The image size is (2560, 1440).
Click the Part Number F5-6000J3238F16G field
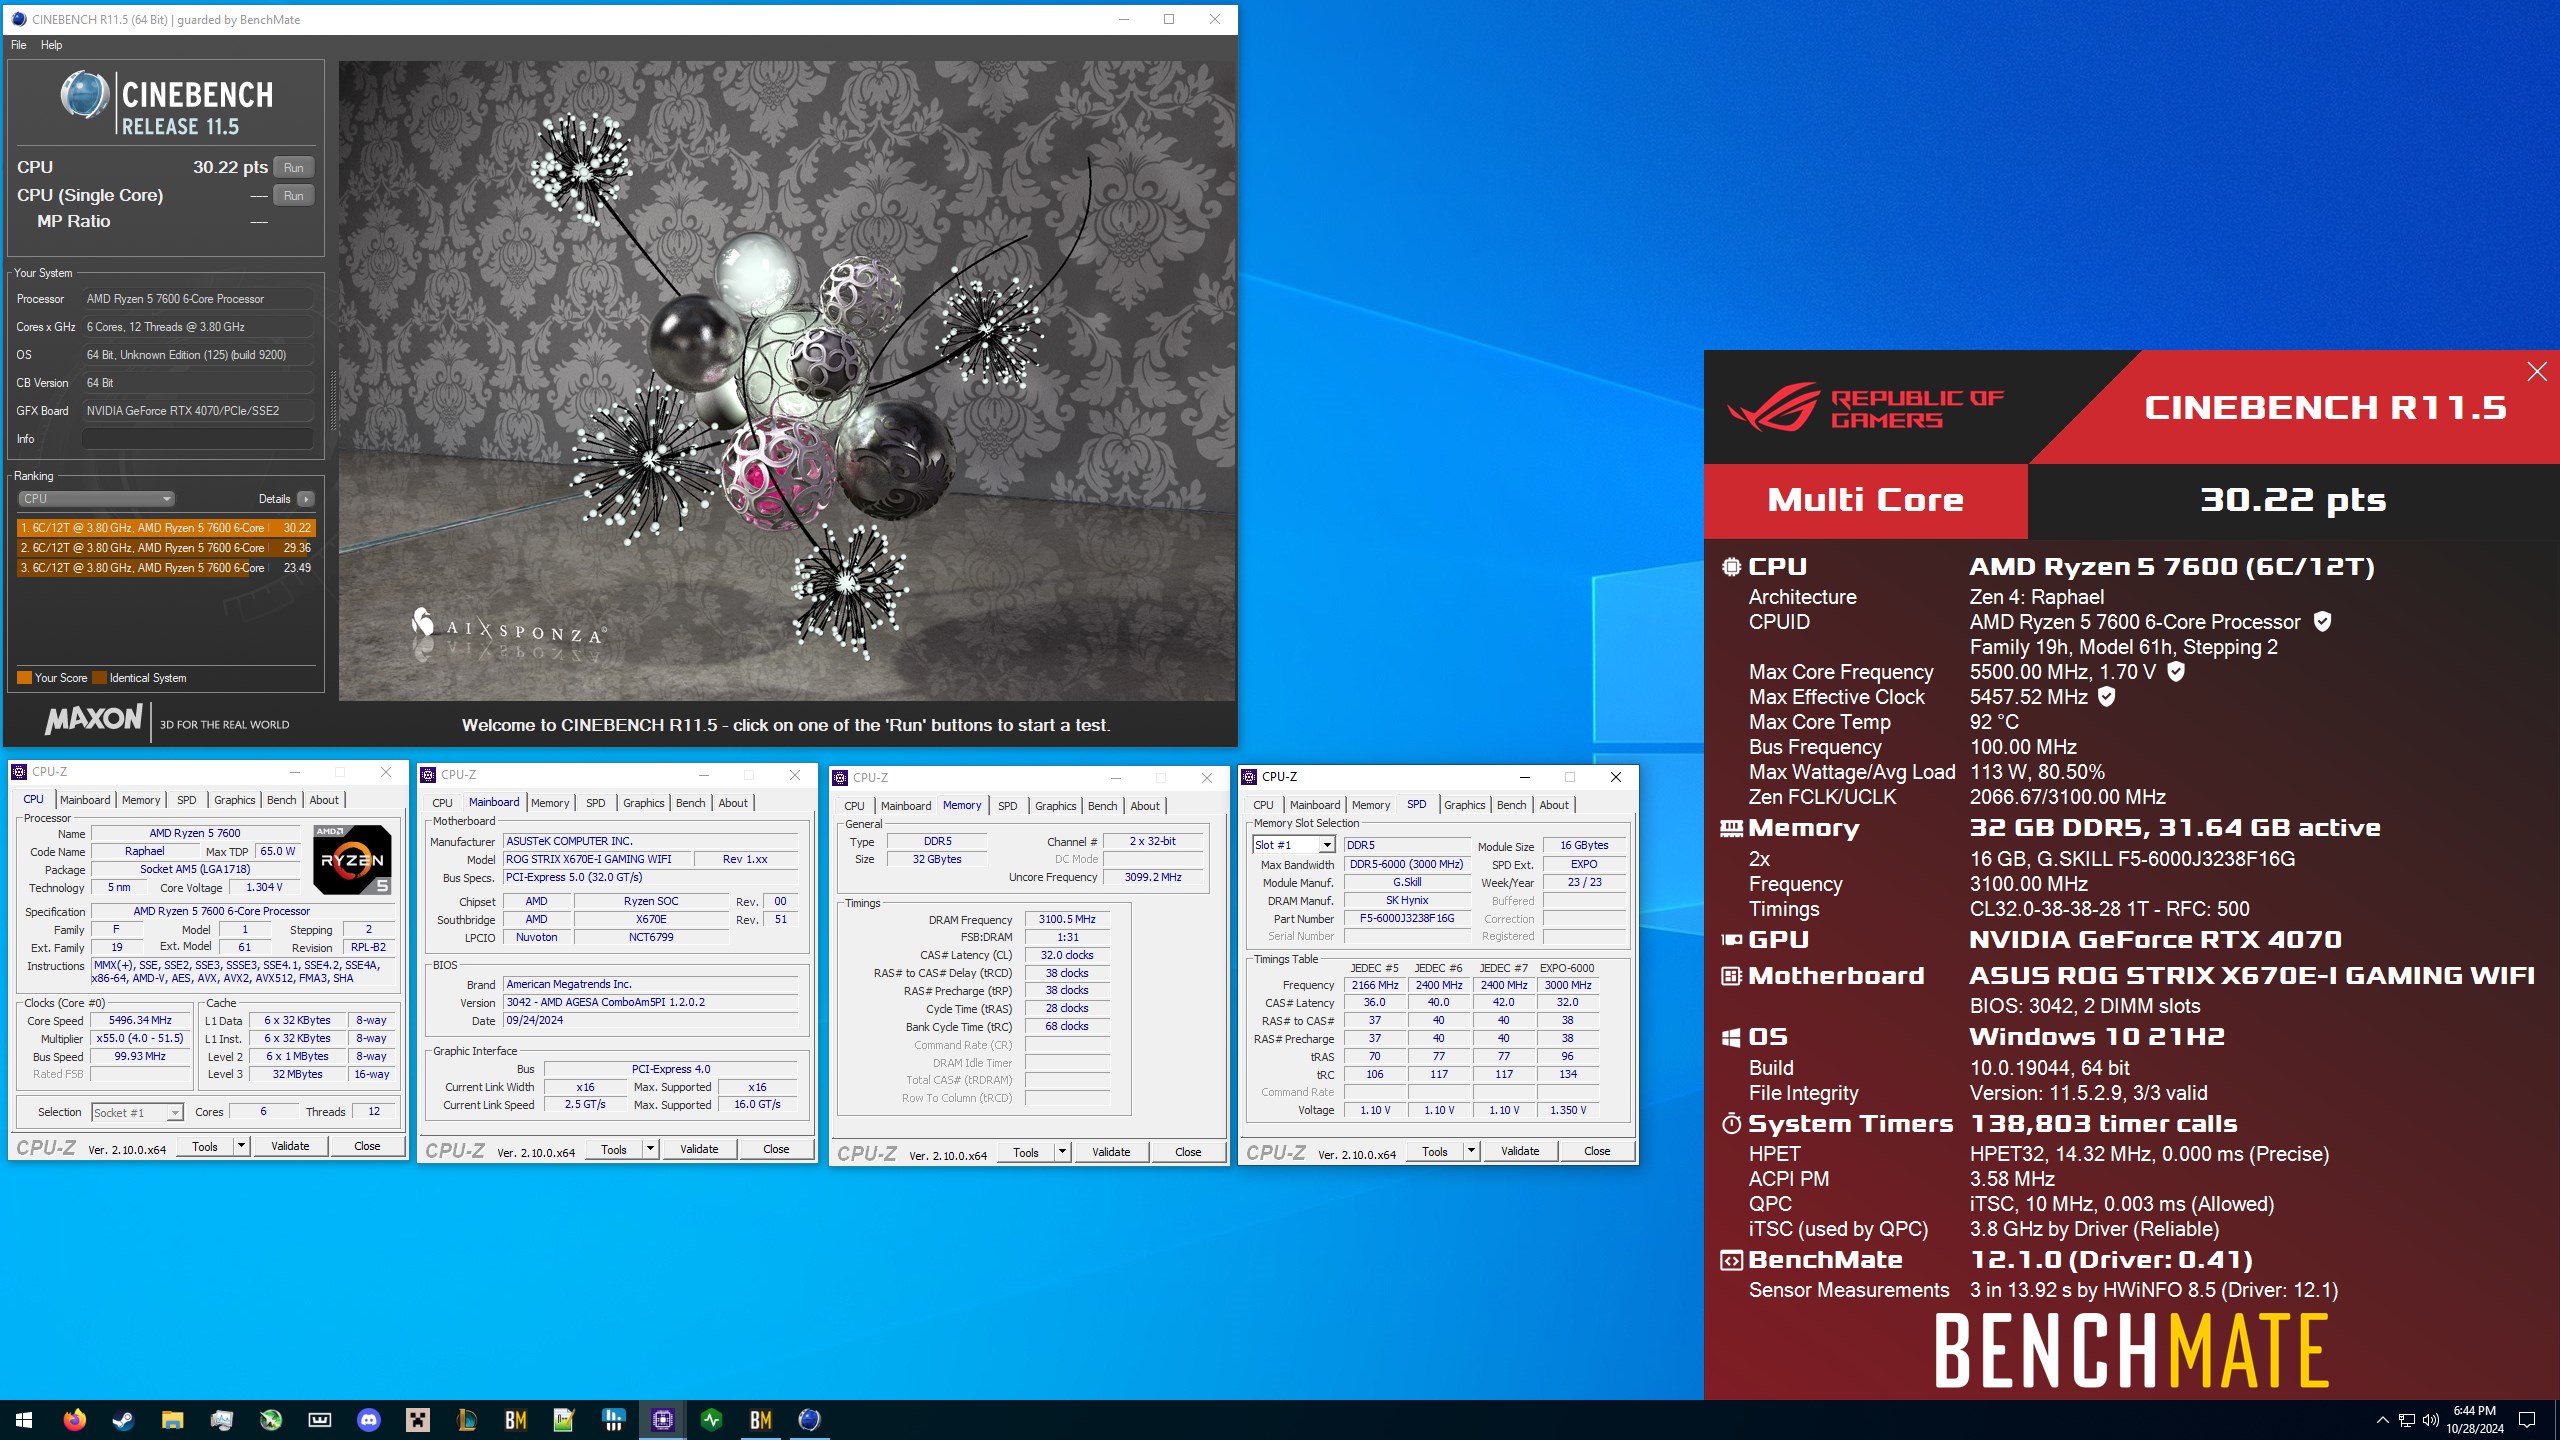pos(1407,919)
